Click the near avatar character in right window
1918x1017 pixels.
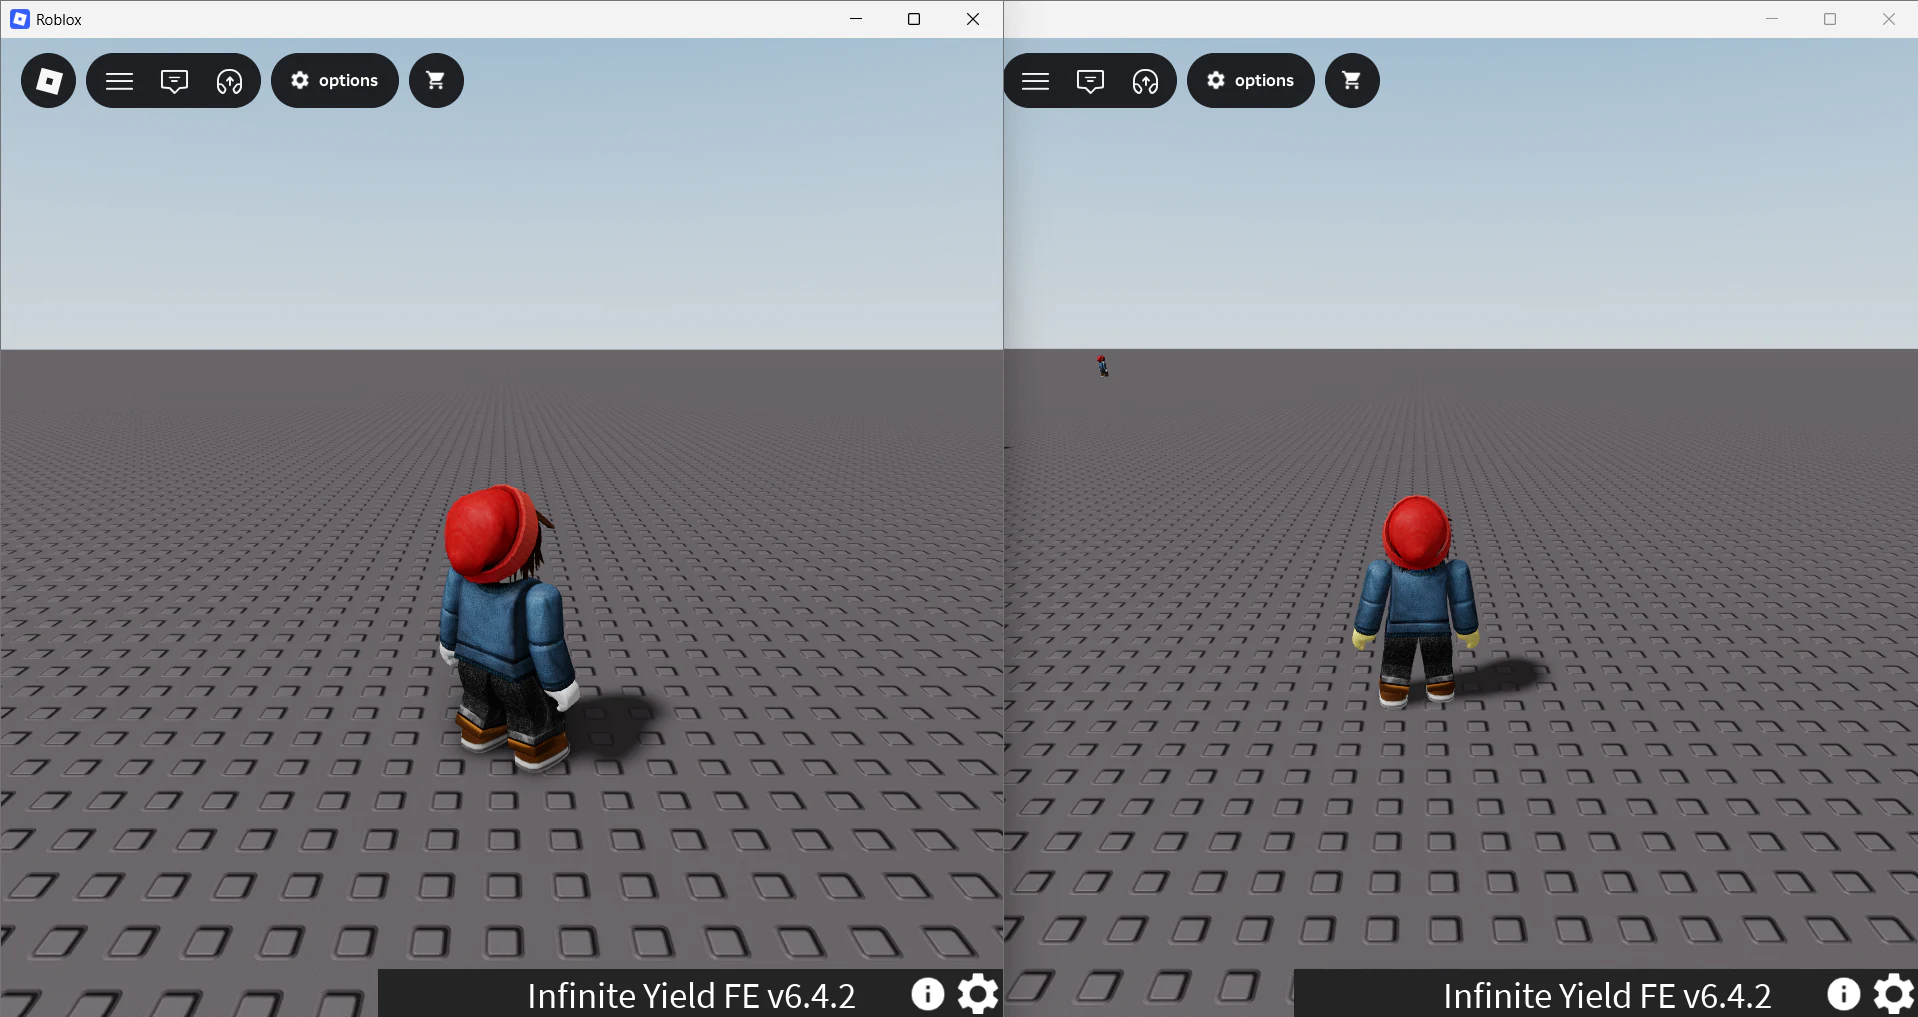pyautogui.click(x=1416, y=602)
